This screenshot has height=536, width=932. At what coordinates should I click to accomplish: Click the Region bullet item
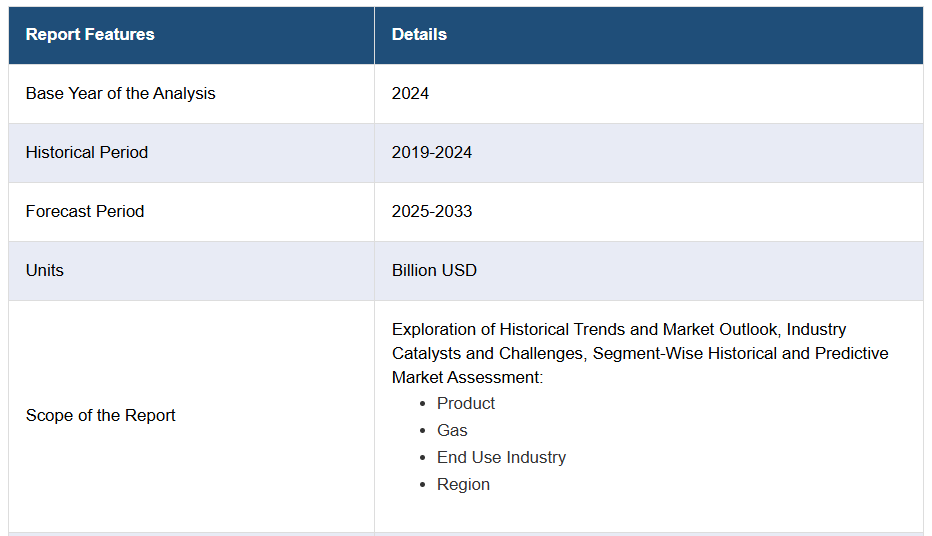463,484
